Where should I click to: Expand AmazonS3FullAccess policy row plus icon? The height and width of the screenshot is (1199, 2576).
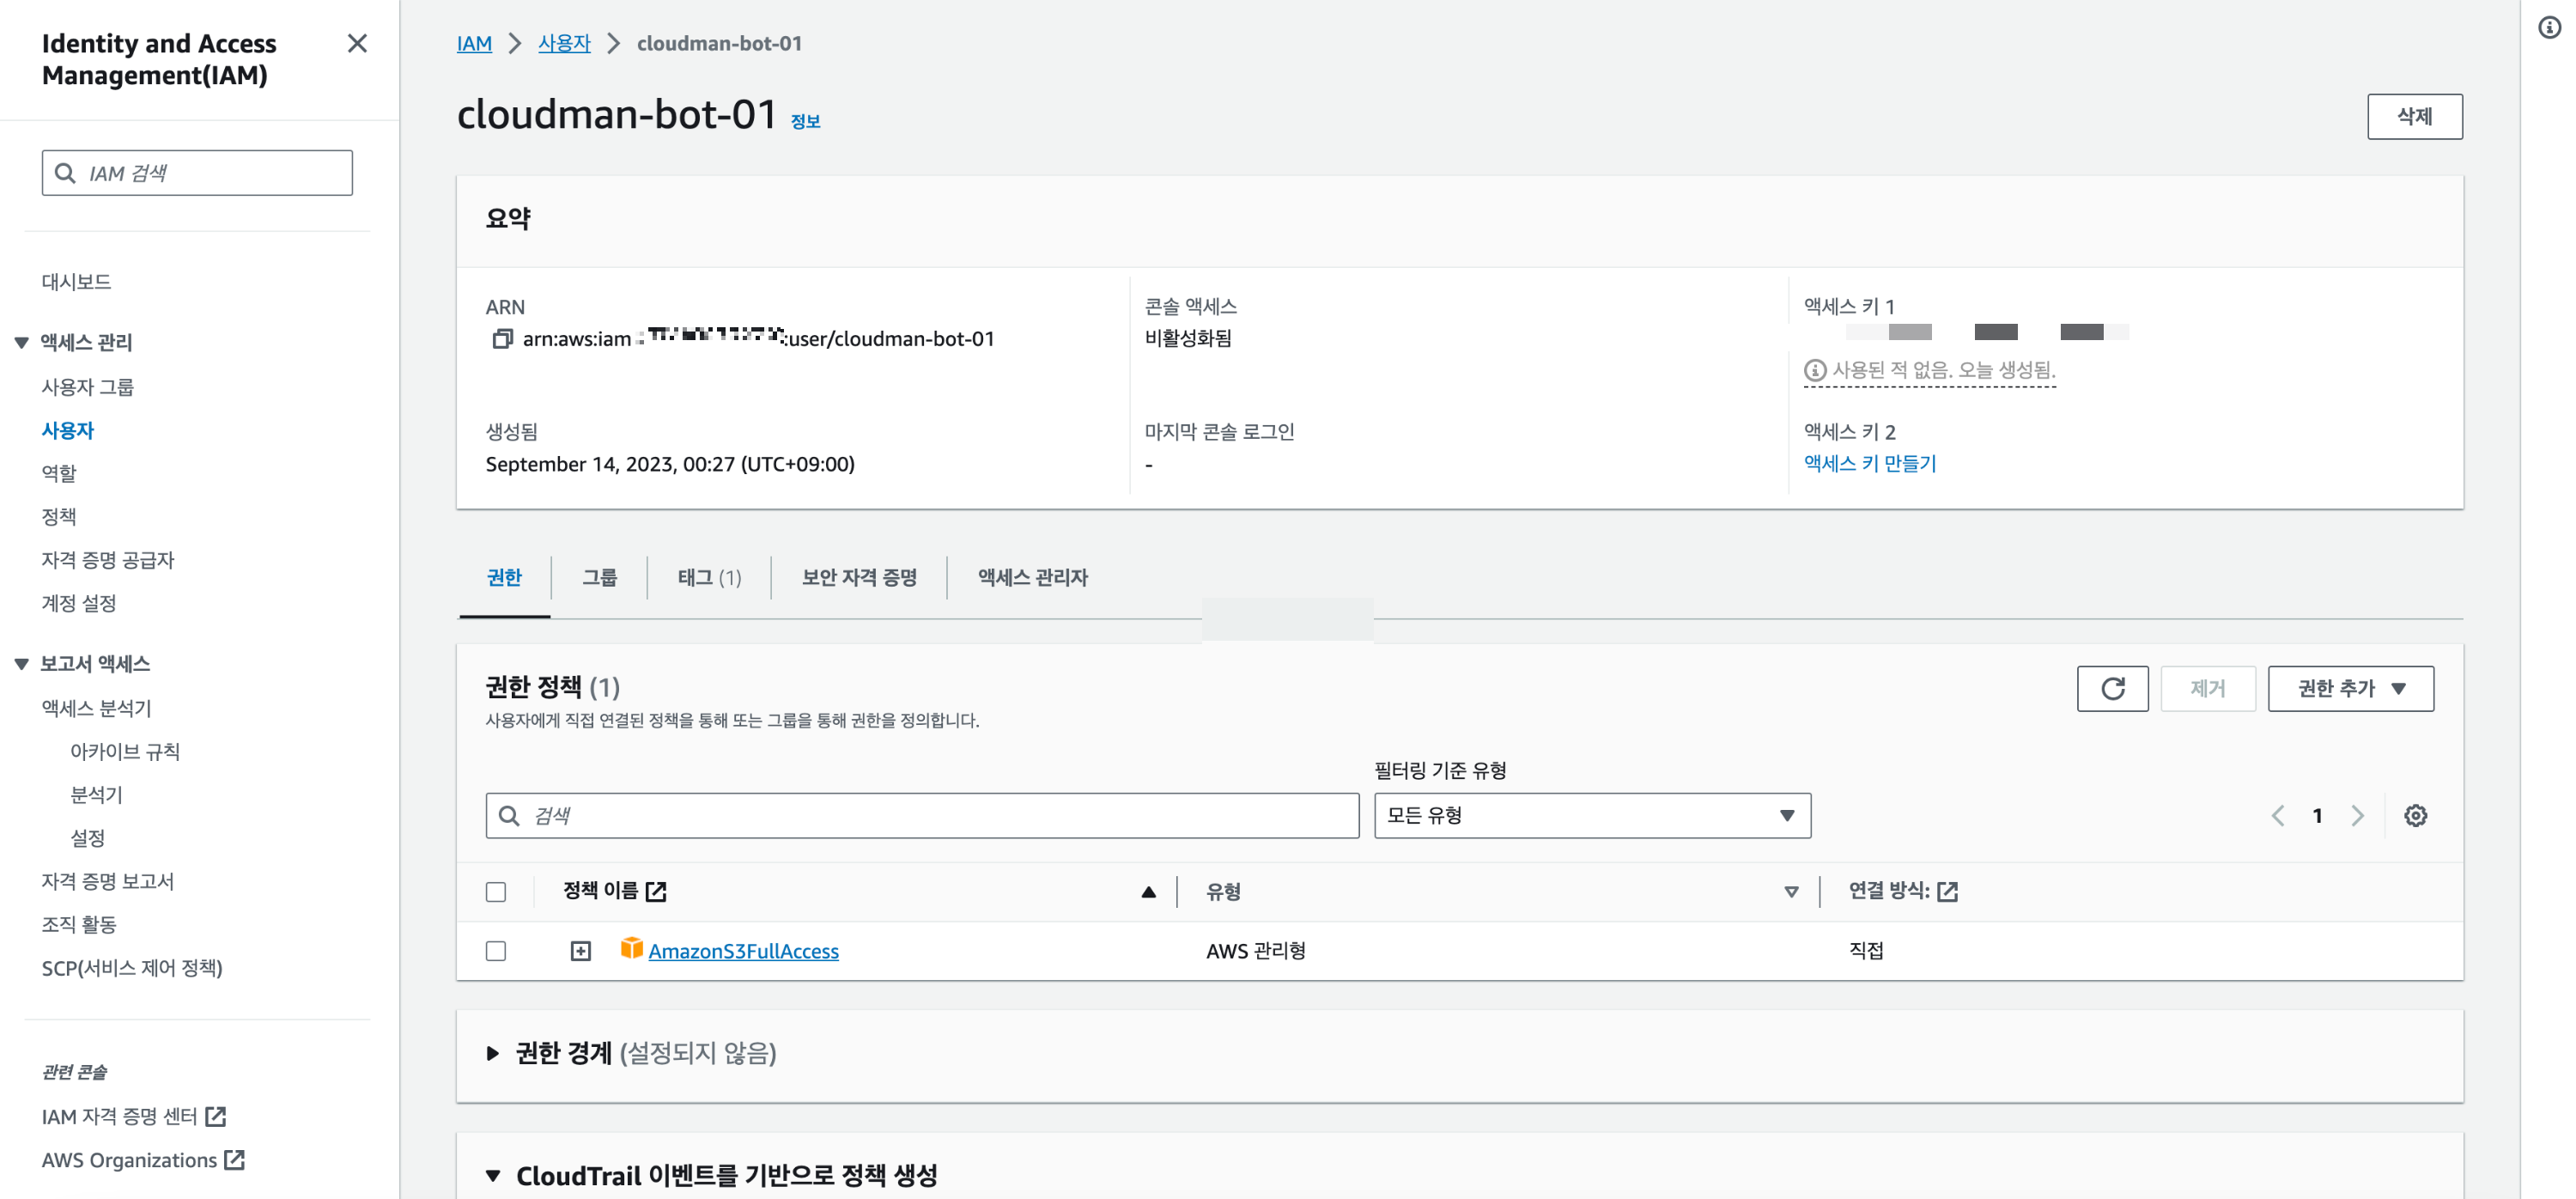[580, 950]
